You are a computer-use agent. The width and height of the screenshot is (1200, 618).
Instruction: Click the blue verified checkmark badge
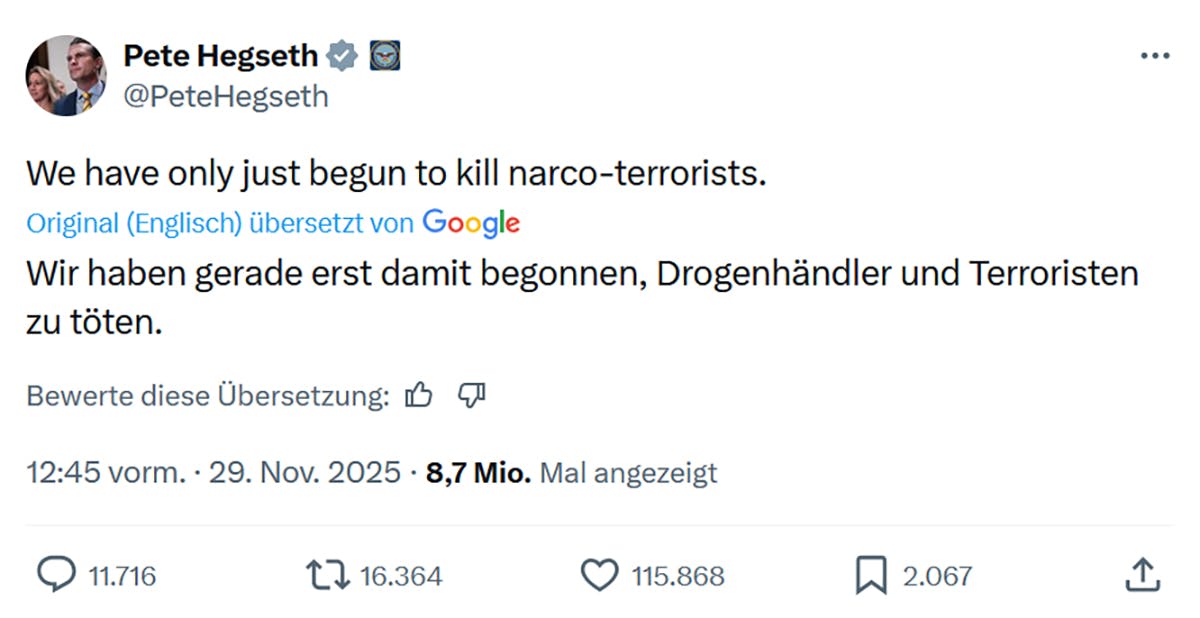(x=344, y=55)
